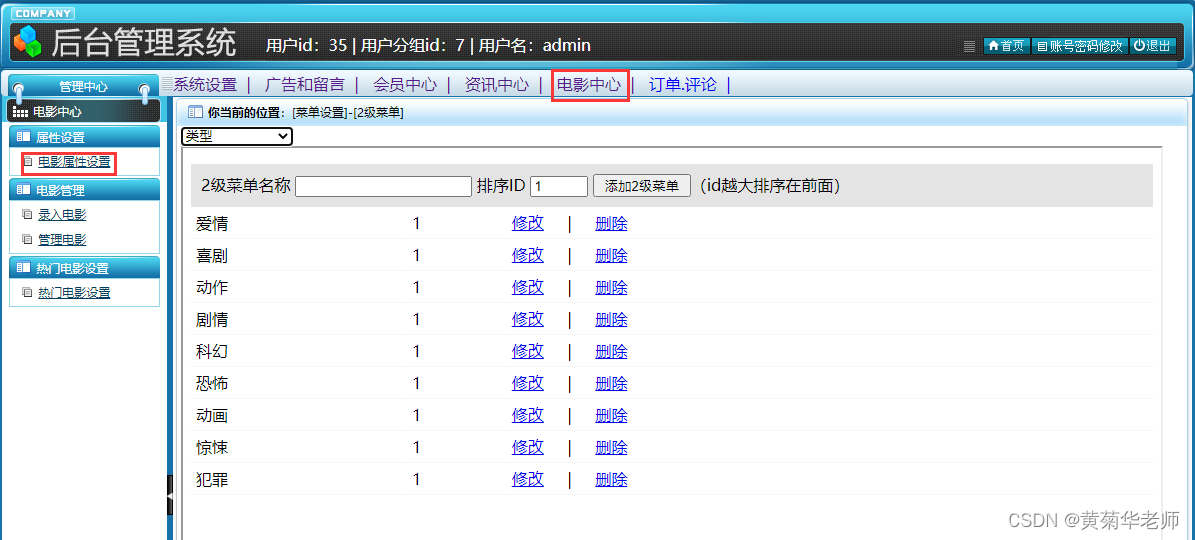This screenshot has width=1195, height=540.
Task: Open 管理电影 sidebar link
Action: pyautogui.click(x=62, y=240)
